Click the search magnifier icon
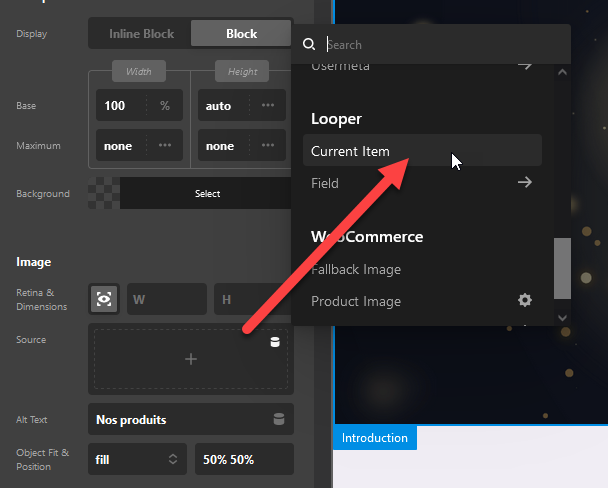The height and width of the screenshot is (488, 608). click(x=309, y=45)
